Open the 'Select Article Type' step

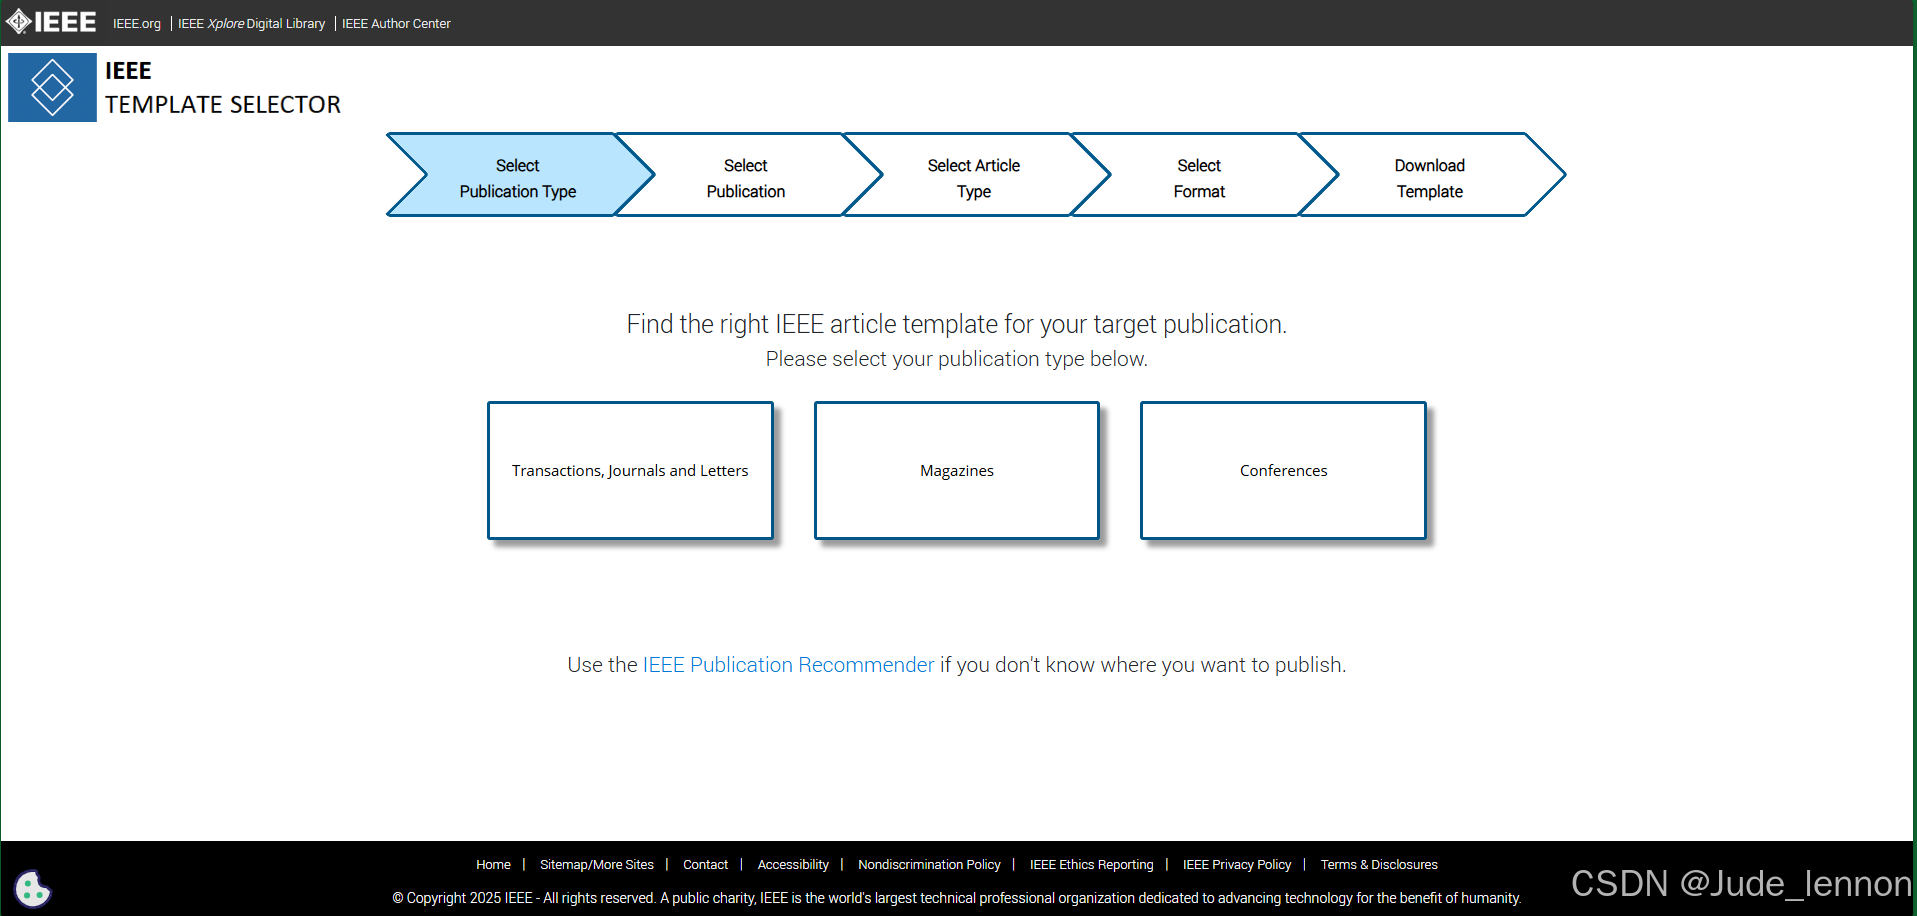click(973, 177)
